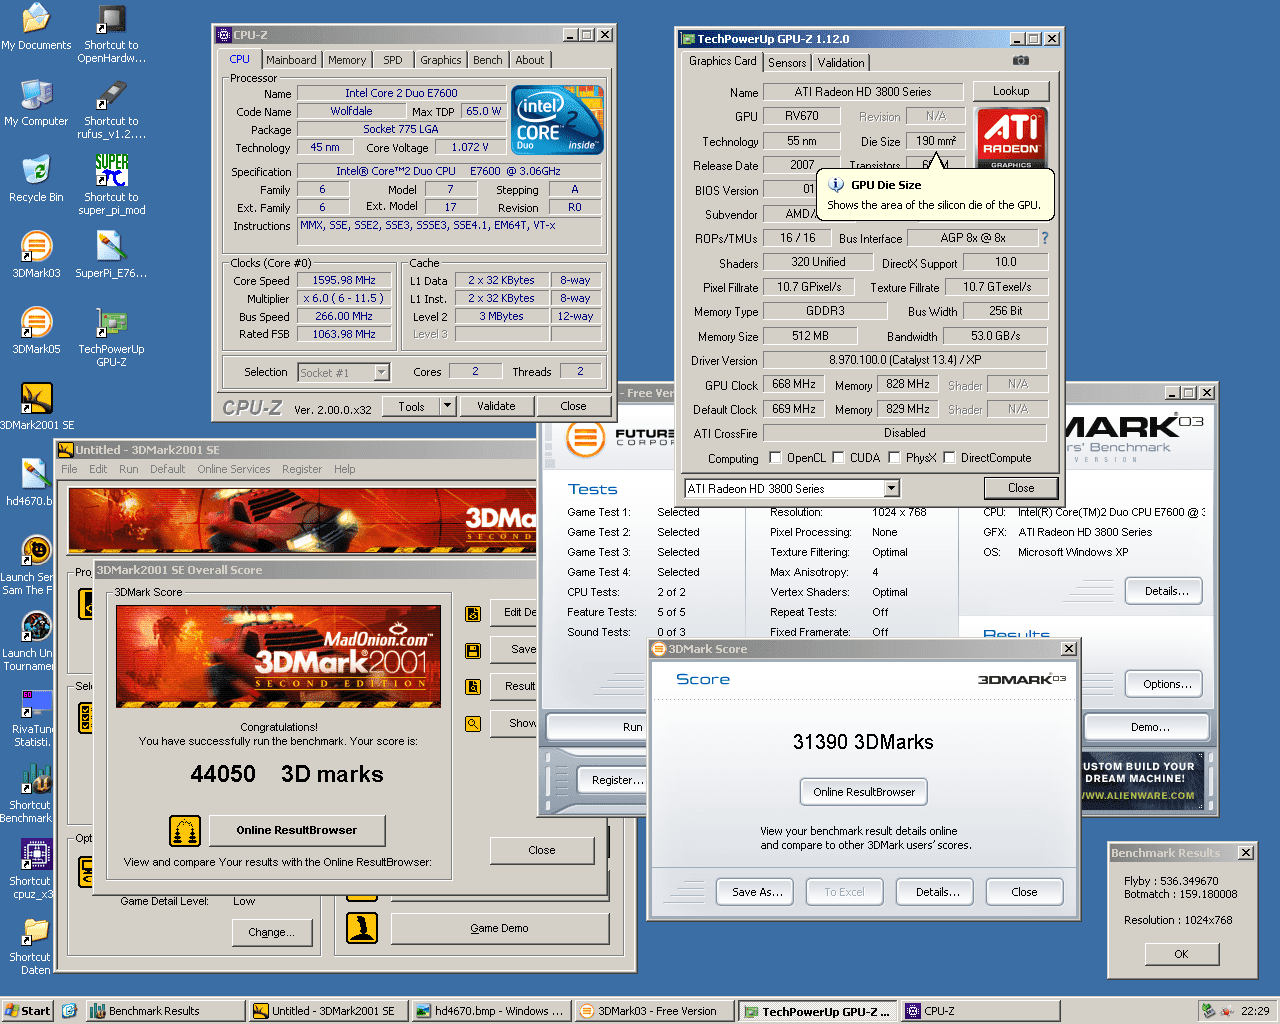Screen dimensions: 1280x1024
Task: Open SuperPi_E76 desktop icon
Action: pyautogui.click(x=111, y=255)
